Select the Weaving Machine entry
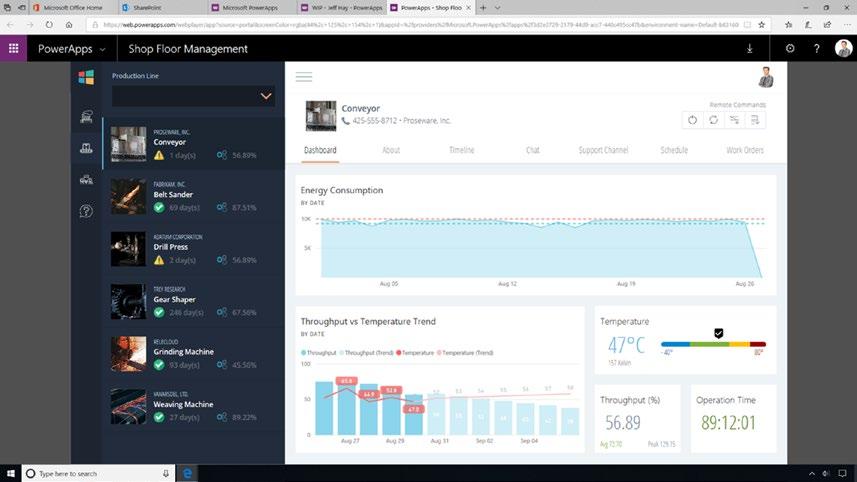 coord(193,406)
